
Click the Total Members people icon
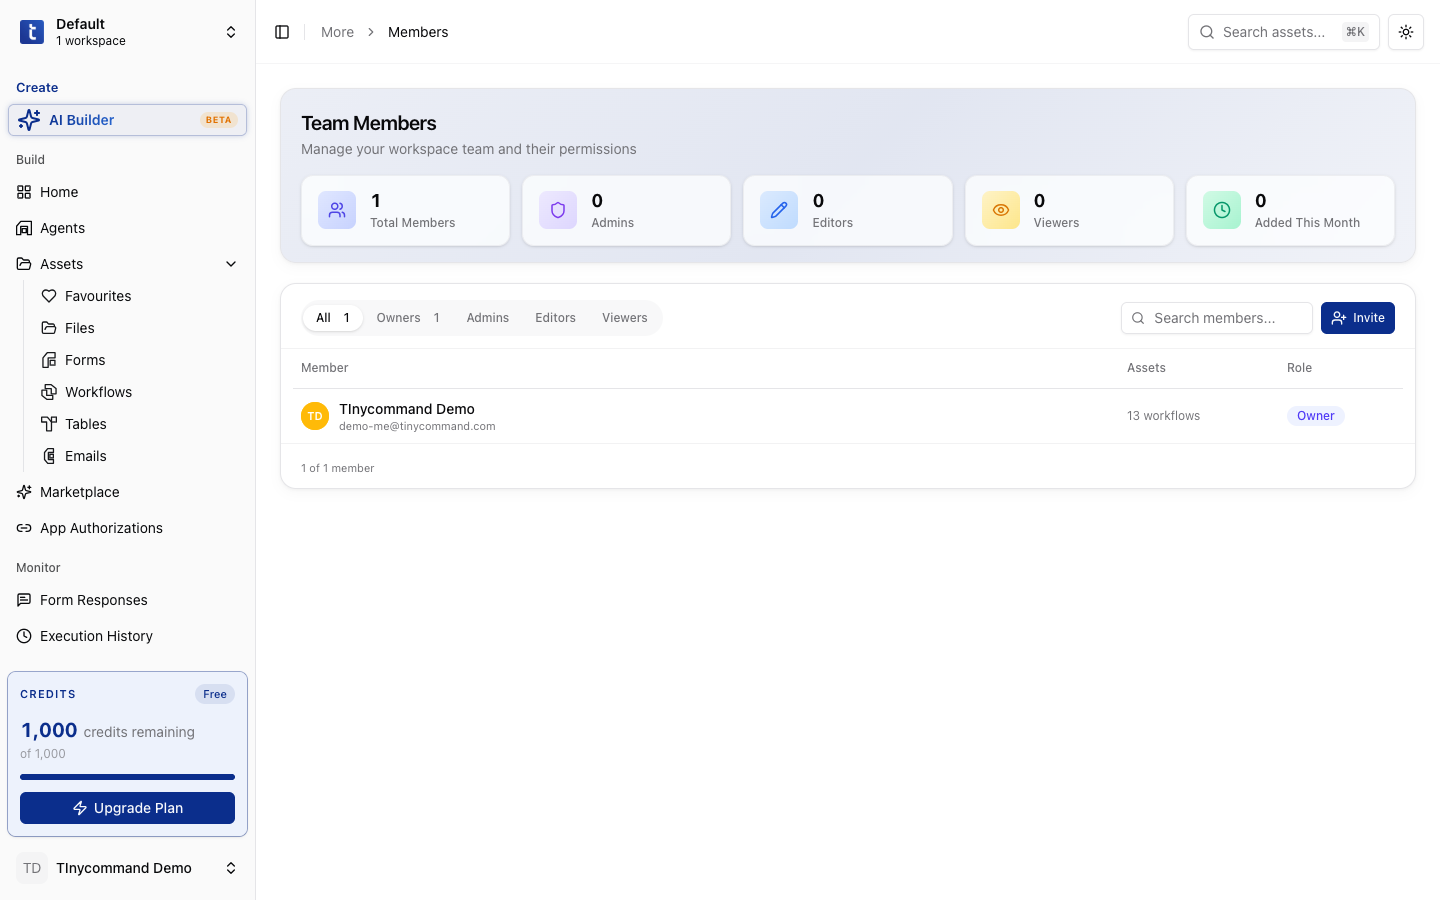337,210
